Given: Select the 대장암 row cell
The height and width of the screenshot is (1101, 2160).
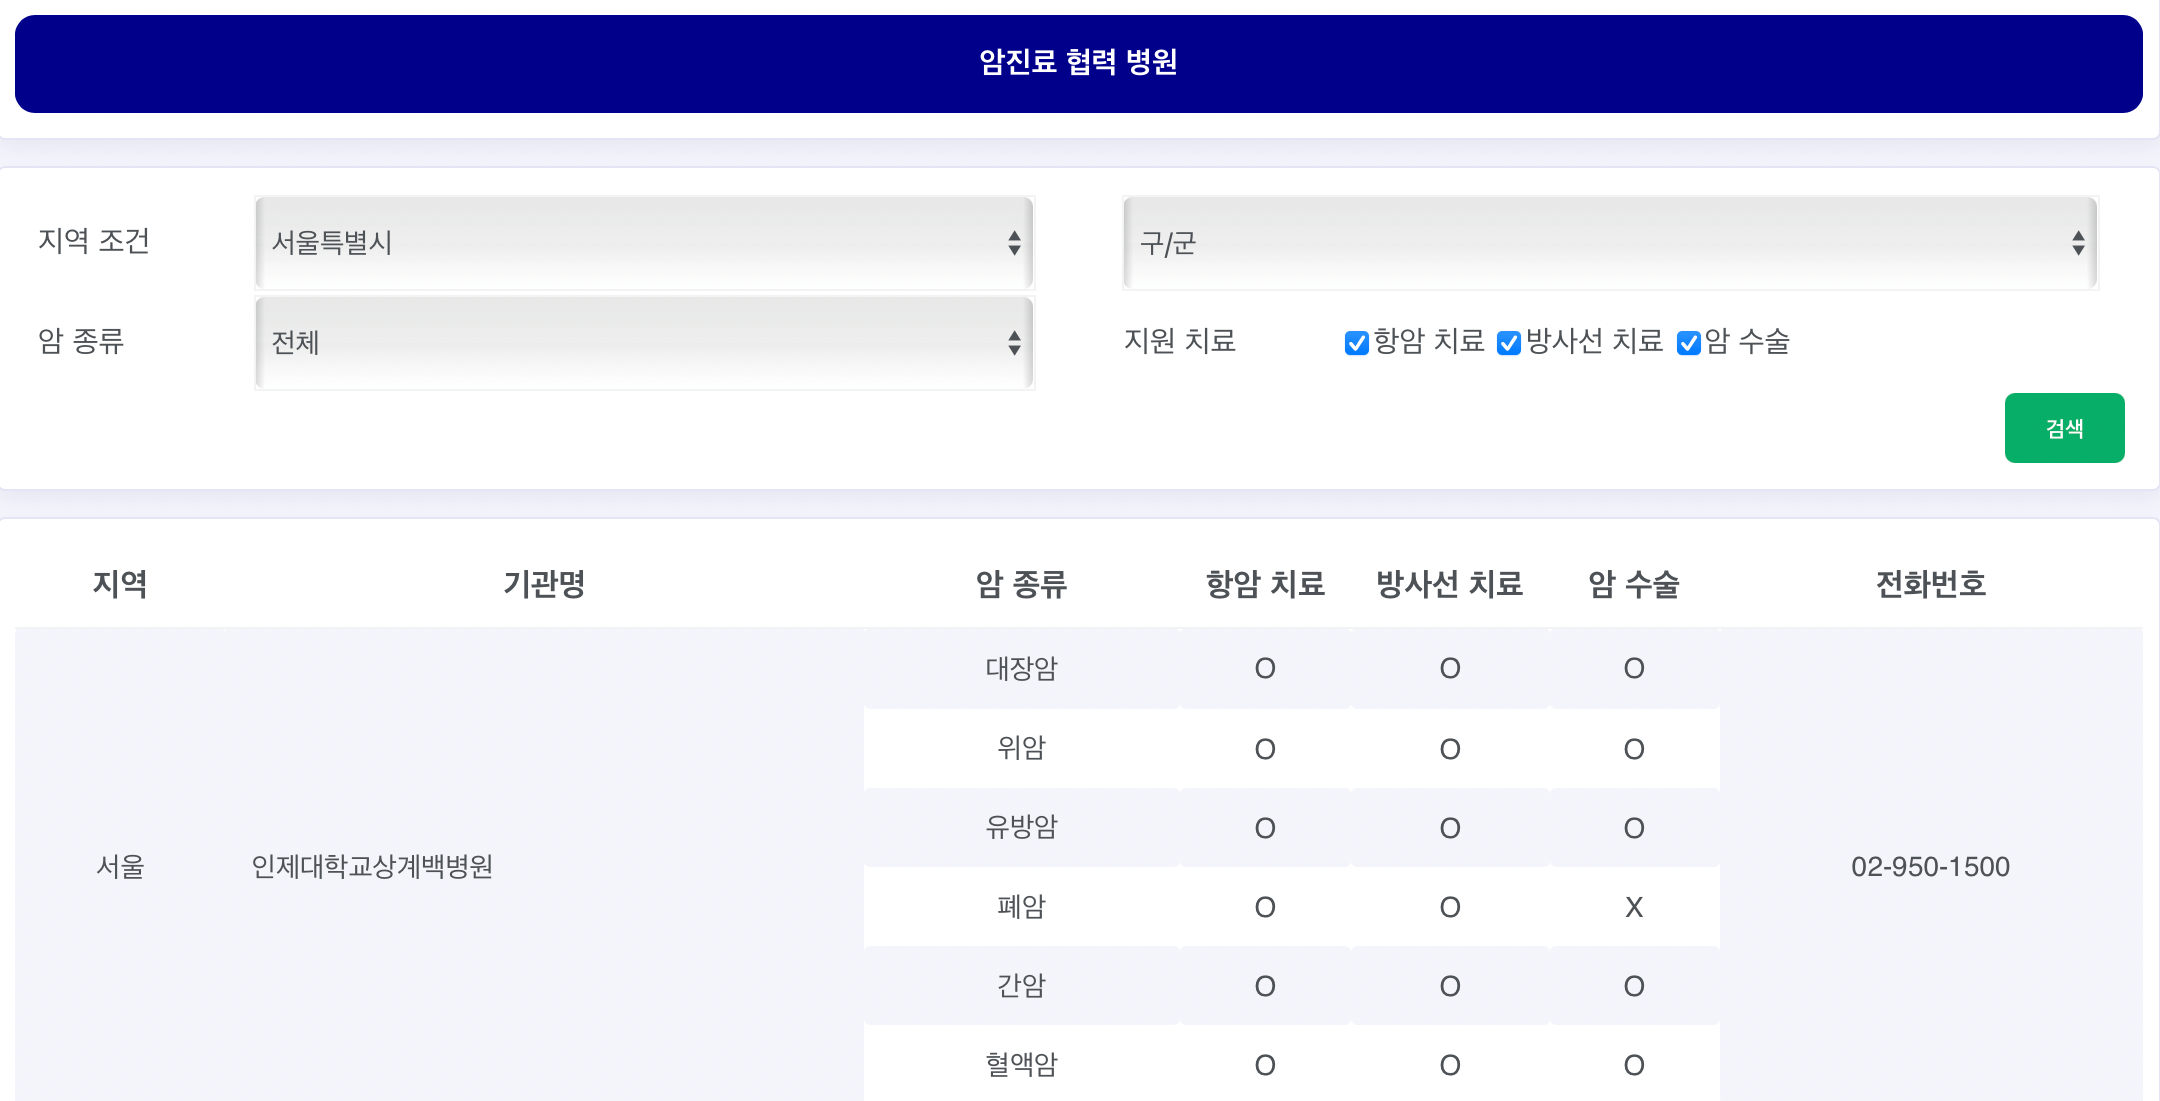Looking at the screenshot, I should pyautogui.click(x=1021, y=668).
